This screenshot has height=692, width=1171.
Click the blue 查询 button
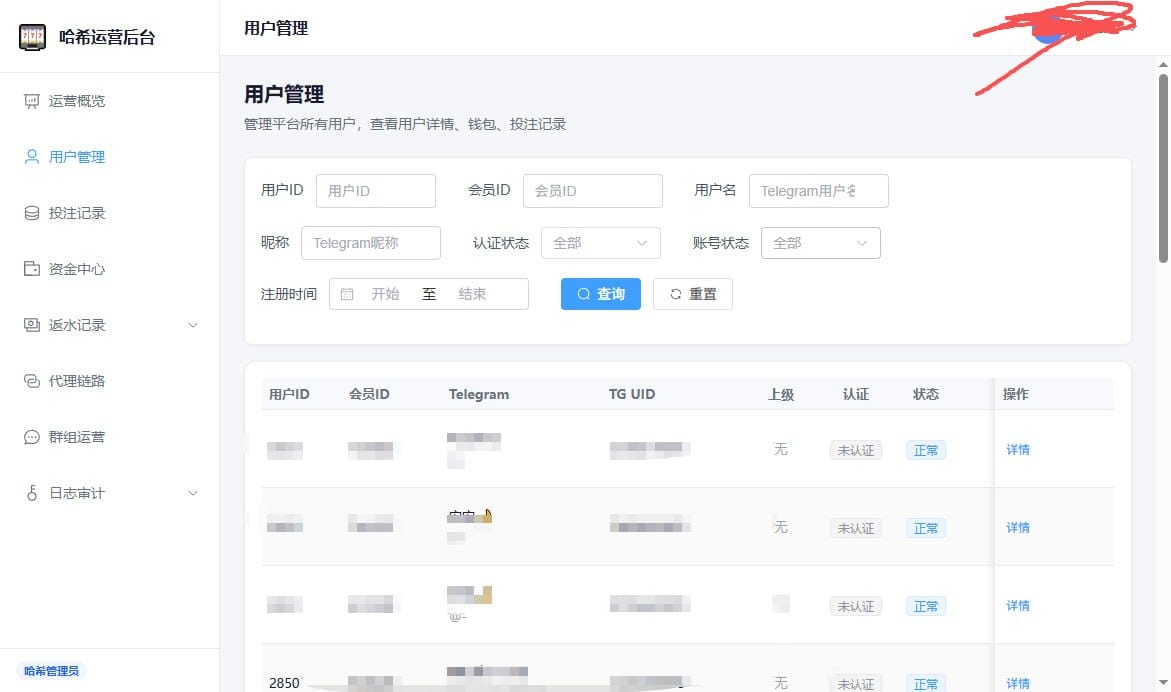[600, 294]
